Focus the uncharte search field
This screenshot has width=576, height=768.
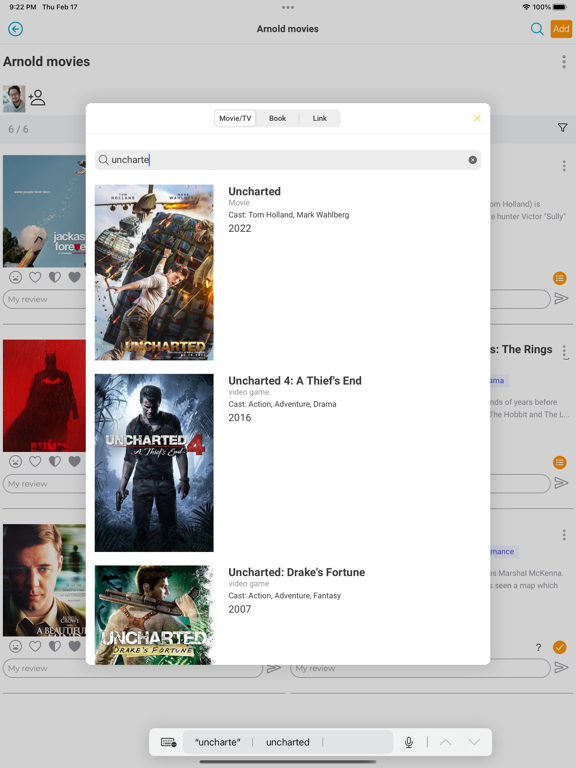tap(288, 160)
